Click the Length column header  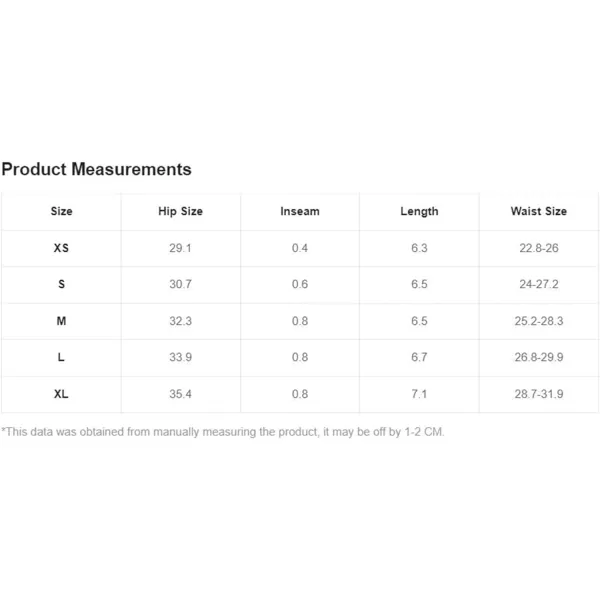(419, 212)
